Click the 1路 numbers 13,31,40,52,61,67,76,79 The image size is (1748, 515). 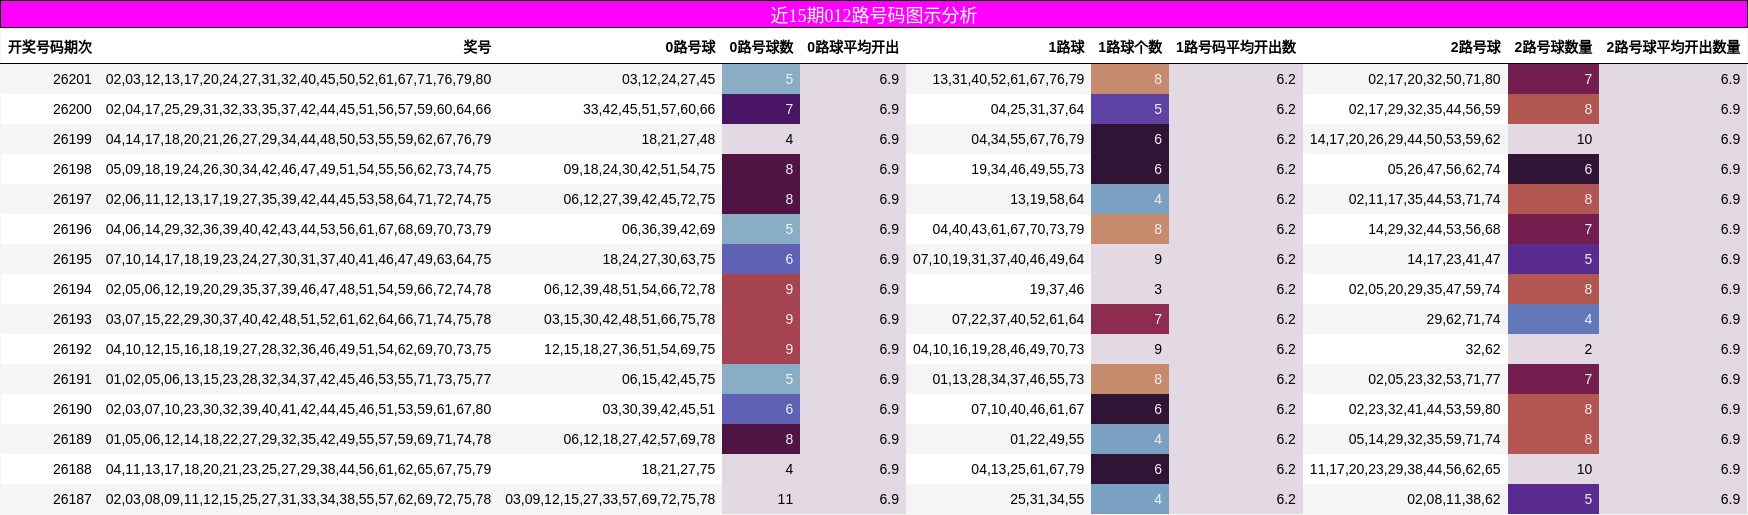[1008, 79]
